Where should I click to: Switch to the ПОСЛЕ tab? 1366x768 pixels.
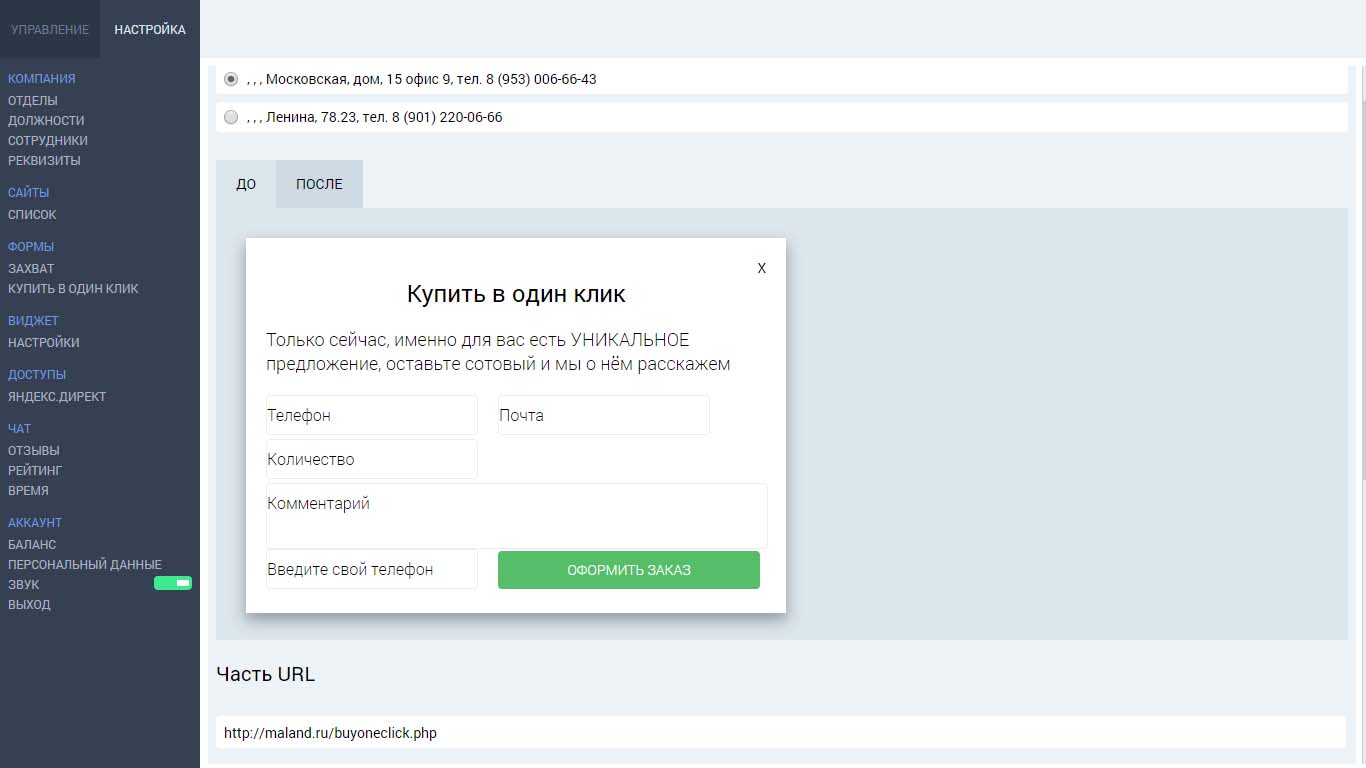tap(319, 184)
